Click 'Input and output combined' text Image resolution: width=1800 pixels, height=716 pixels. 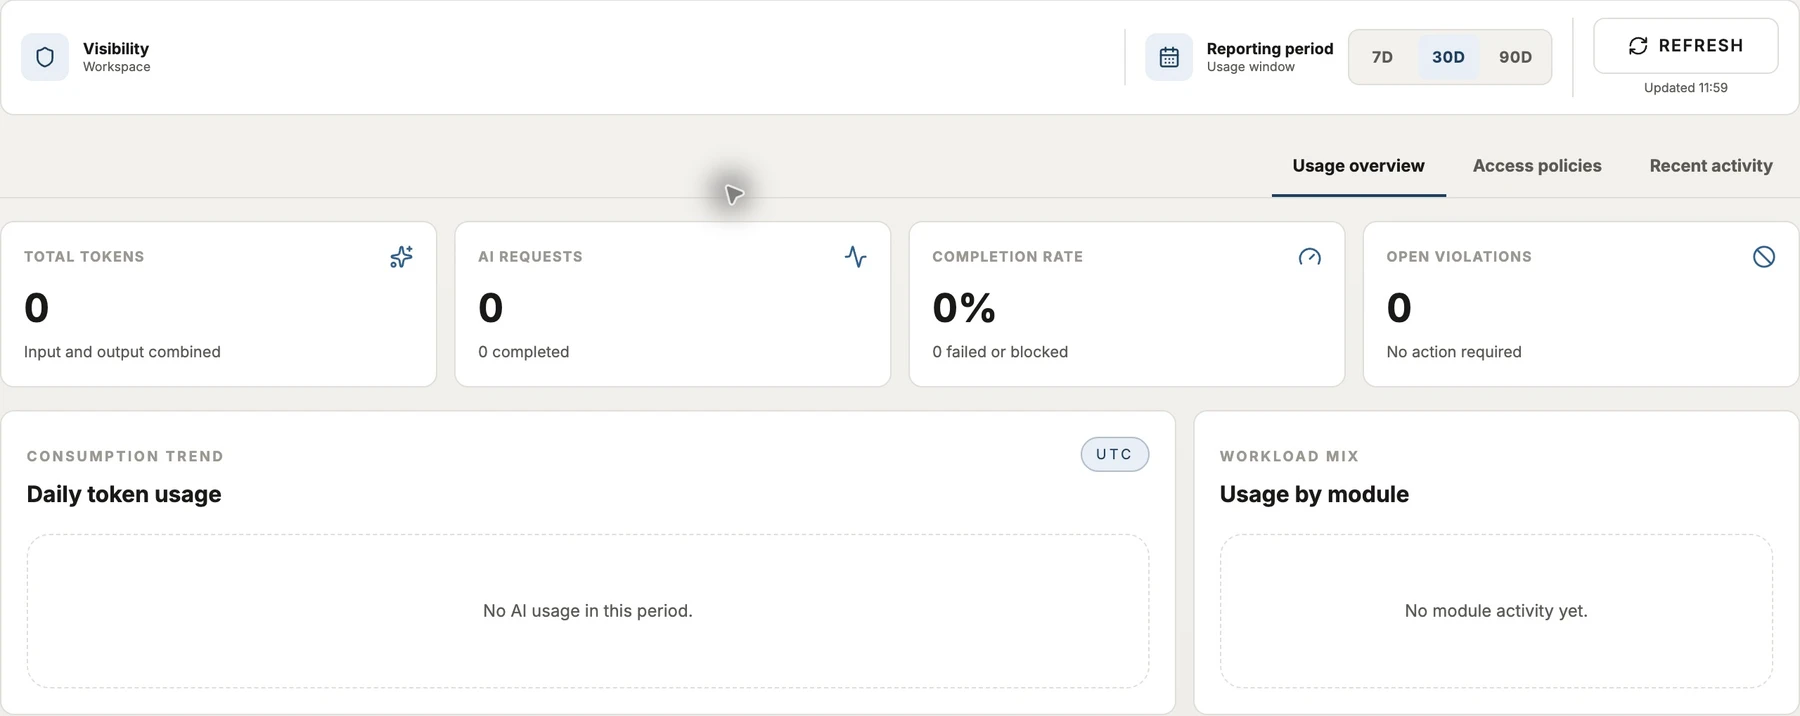[122, 352]
